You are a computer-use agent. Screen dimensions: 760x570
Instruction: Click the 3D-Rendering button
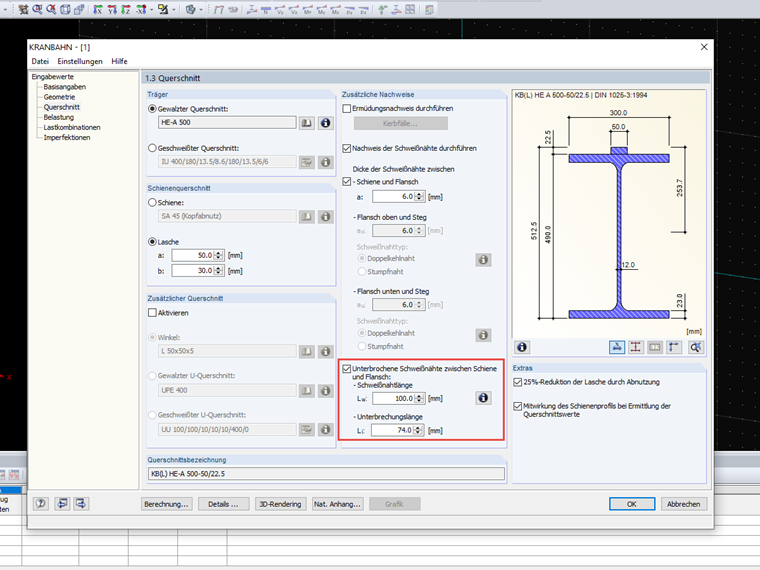[x=279, y=504]
